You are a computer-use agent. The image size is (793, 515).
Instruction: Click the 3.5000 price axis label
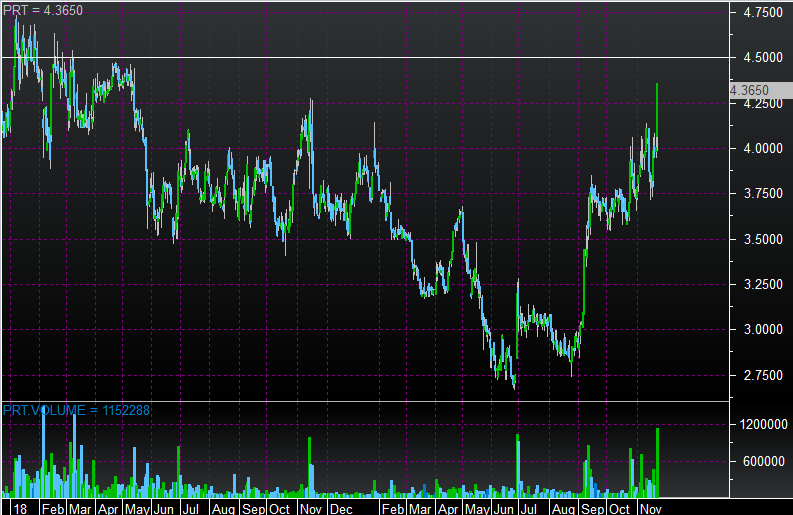[755, 240]
